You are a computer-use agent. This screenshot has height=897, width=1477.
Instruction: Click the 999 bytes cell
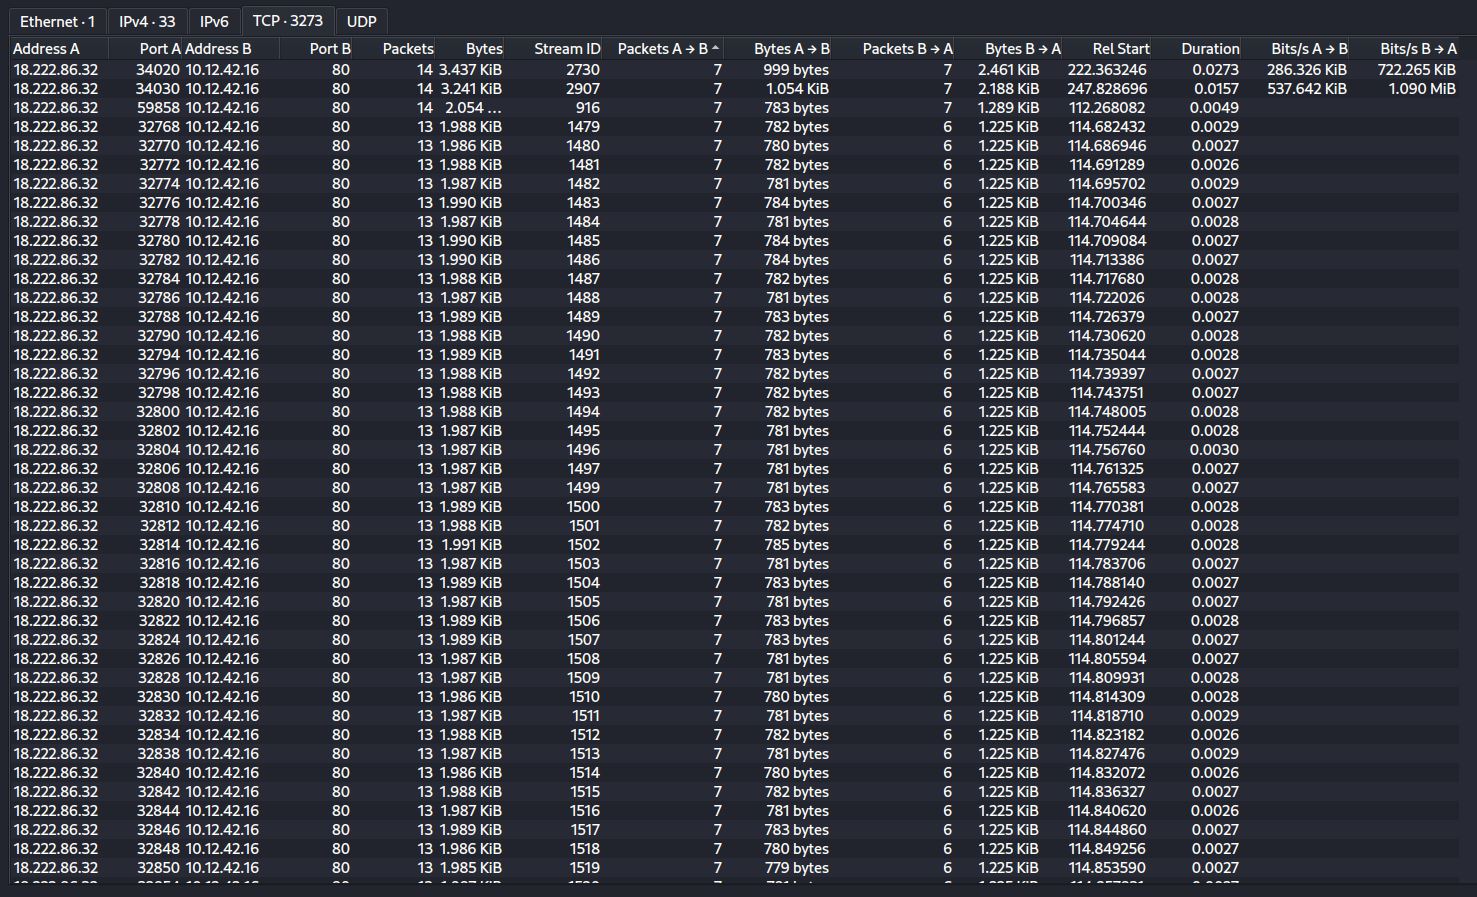796,70
